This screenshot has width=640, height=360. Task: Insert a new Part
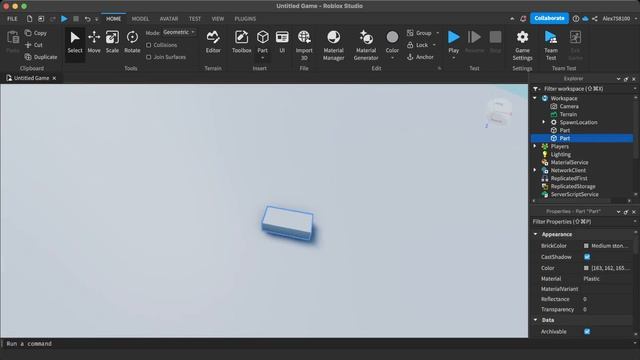(x=262, y=41)
